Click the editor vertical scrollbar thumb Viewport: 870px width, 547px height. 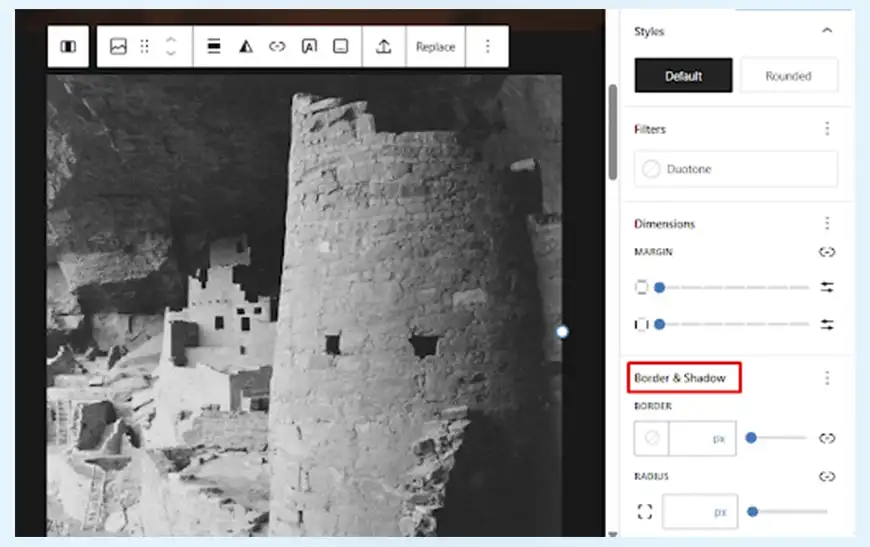pos(613,132)
